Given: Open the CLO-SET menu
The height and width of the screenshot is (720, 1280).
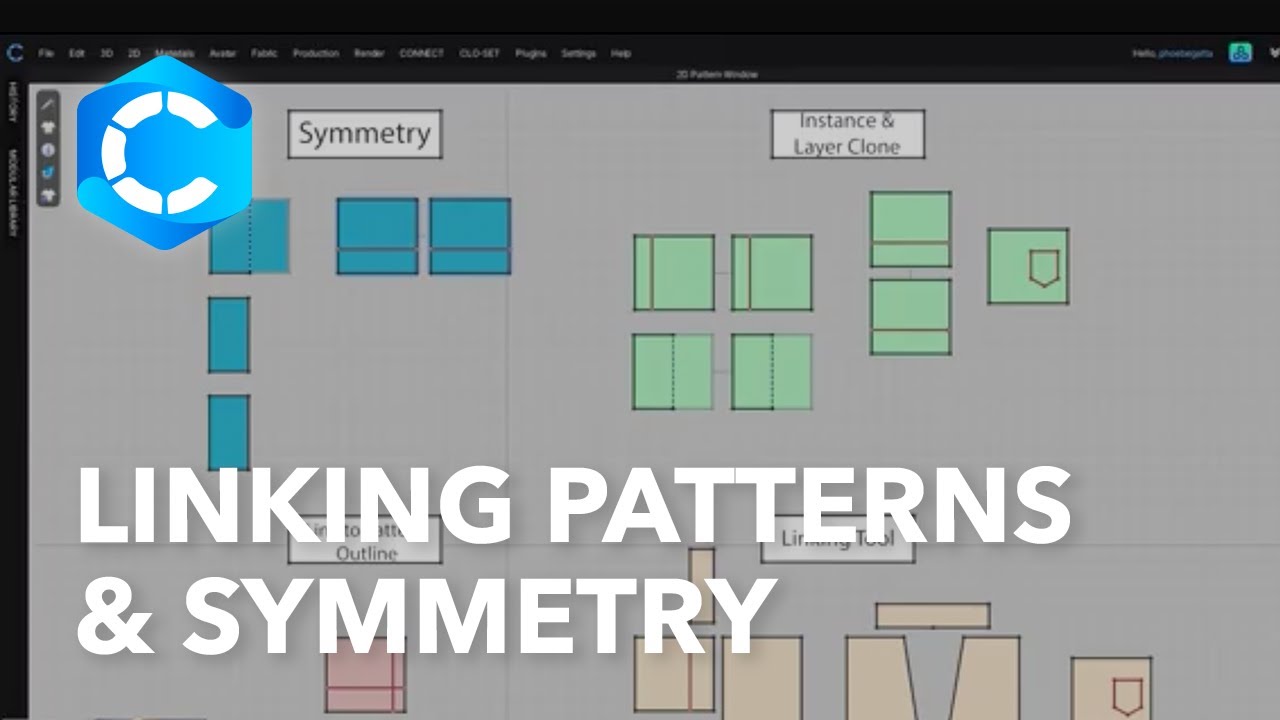Looking at the screenshot, I should coord(480,53).
